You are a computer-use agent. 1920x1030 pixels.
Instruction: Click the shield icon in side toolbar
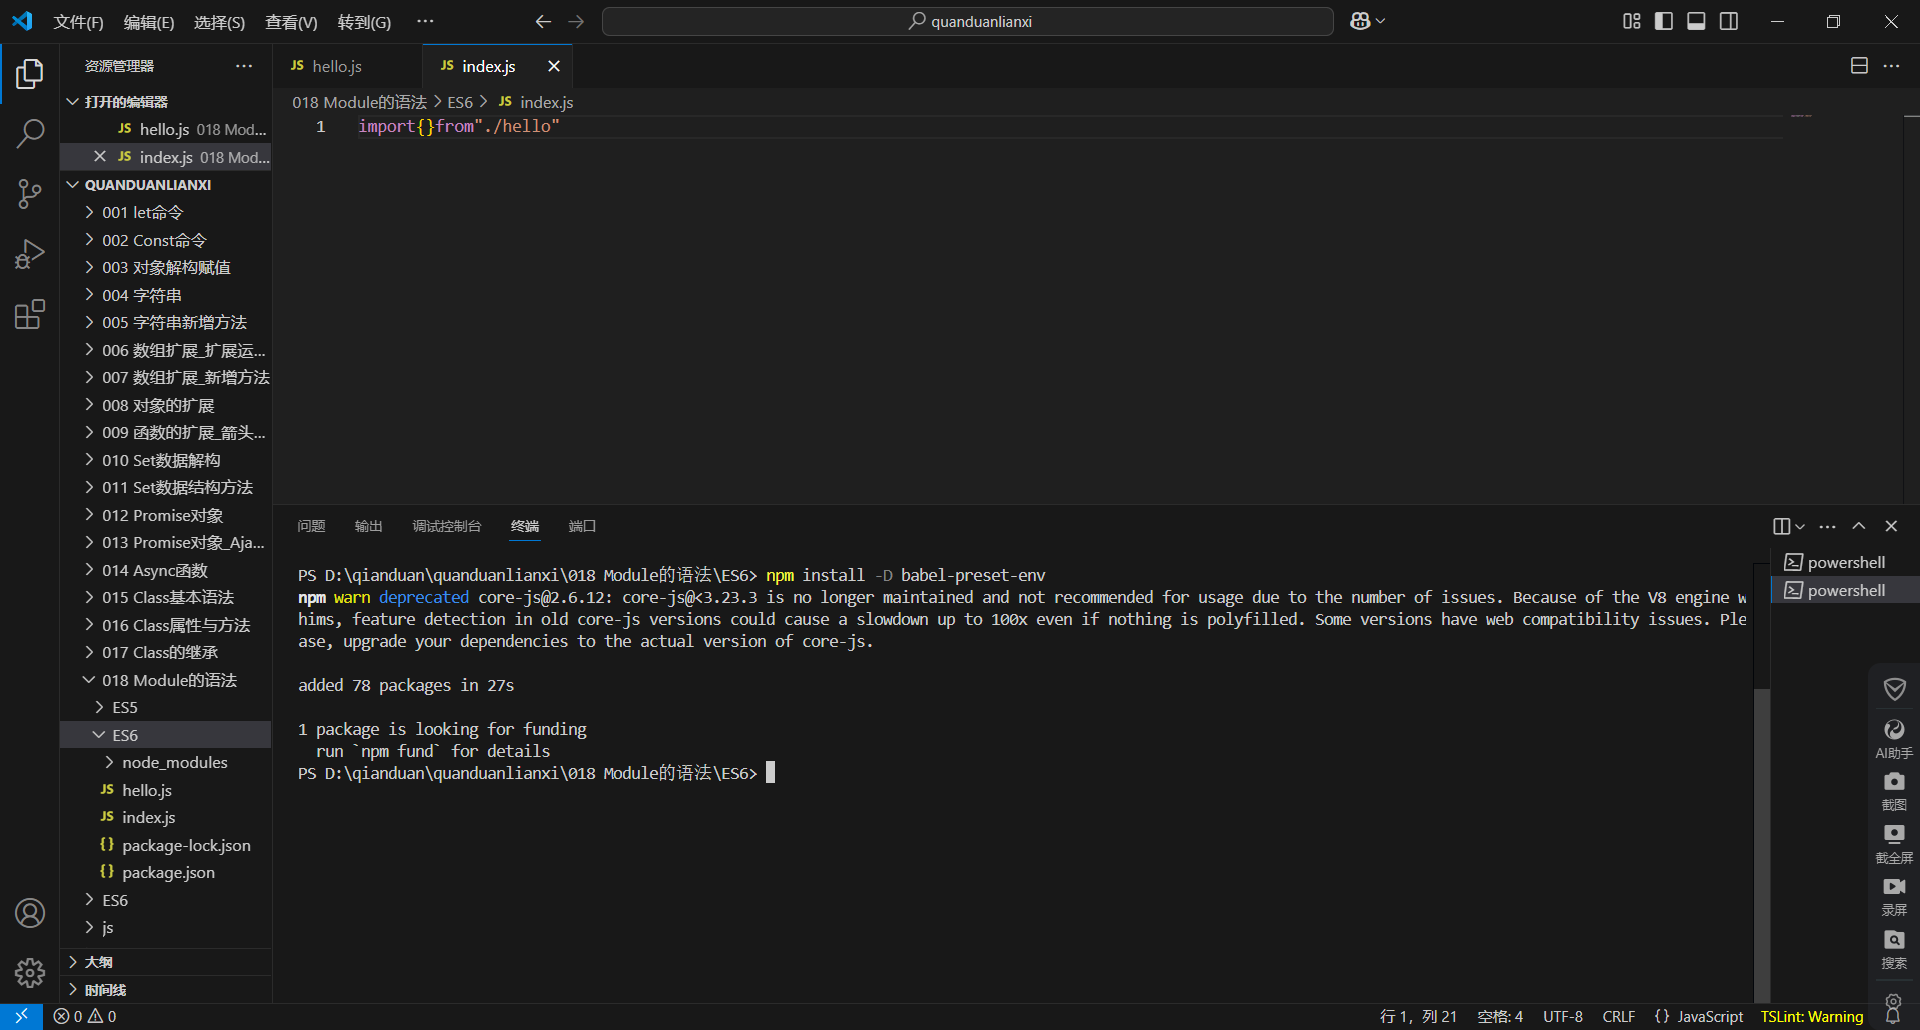click(1894, 689)
